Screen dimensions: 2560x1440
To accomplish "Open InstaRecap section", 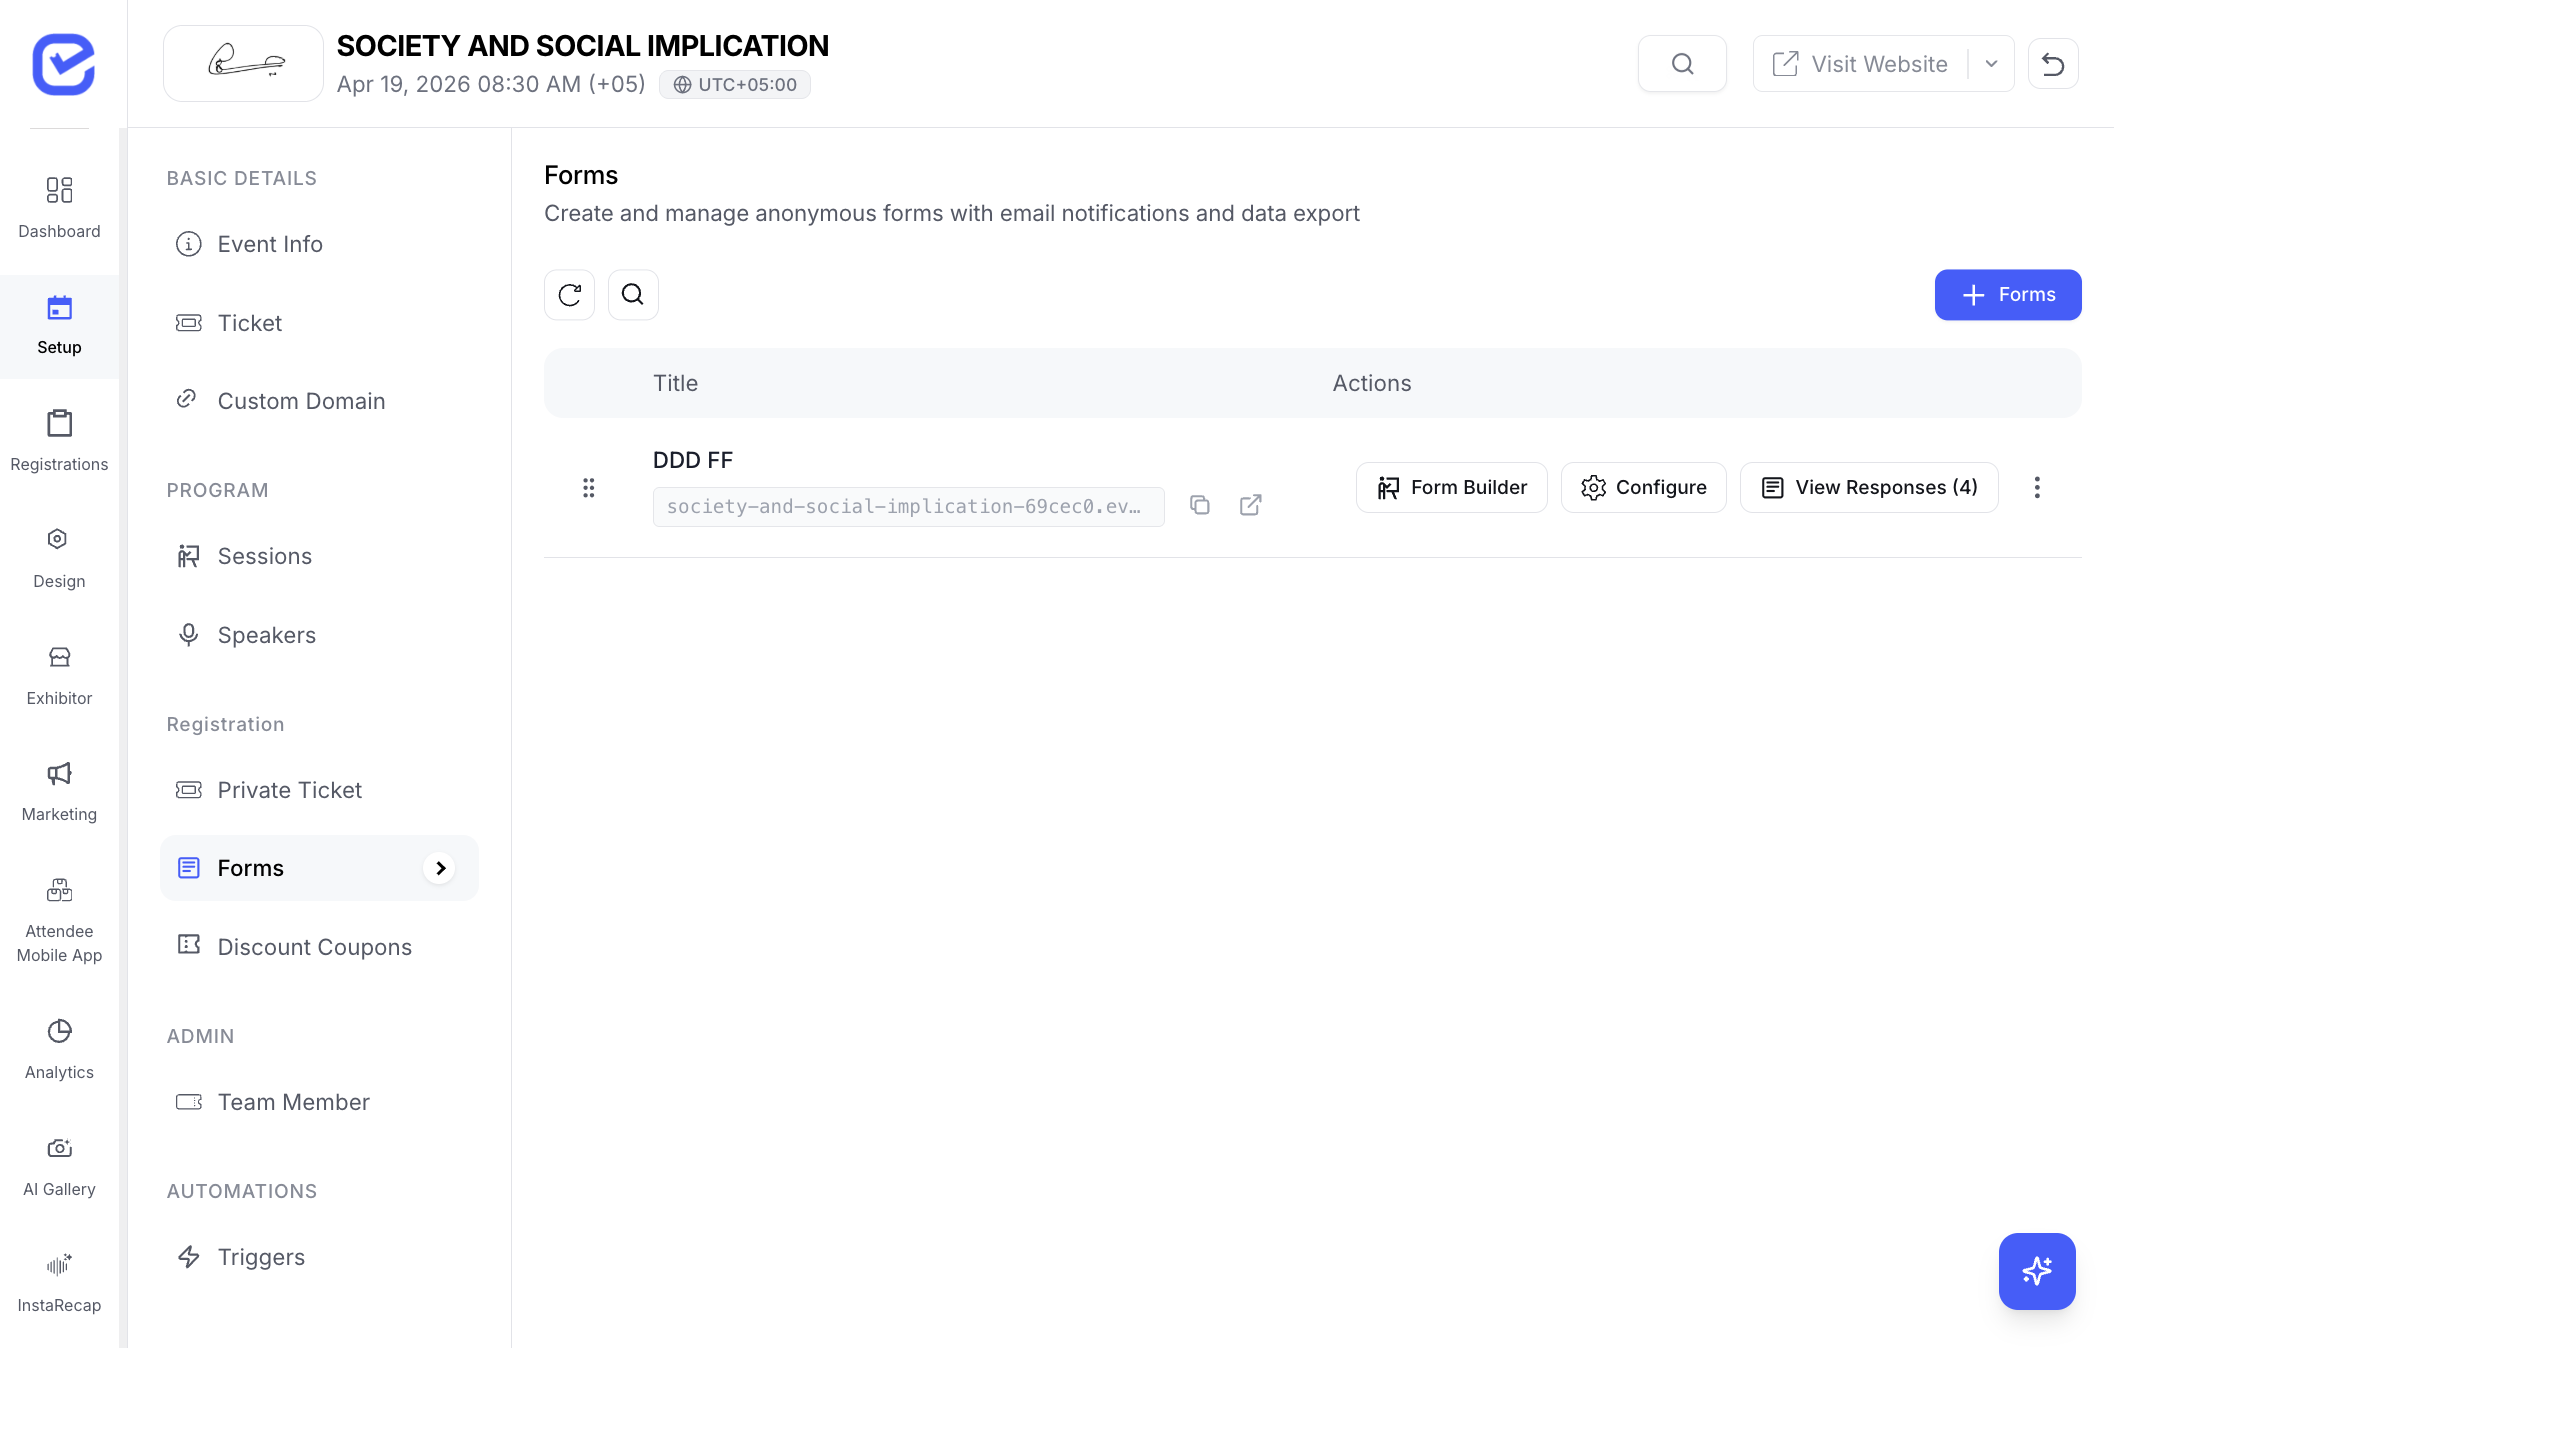I will pos(59,1283).
